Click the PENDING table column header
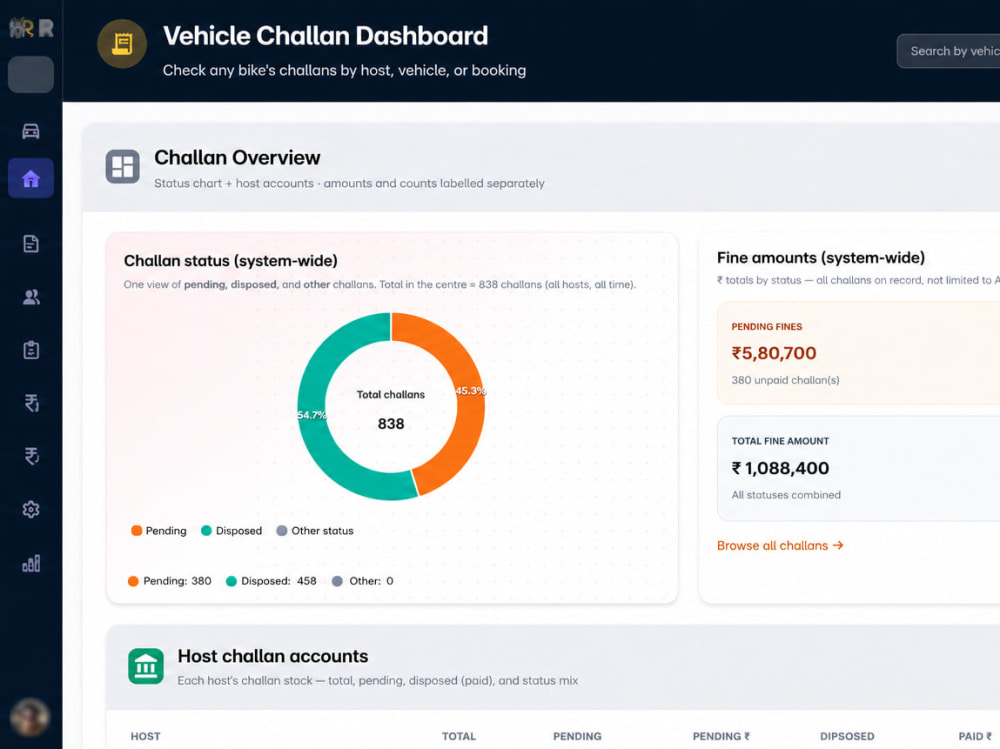Viewport: 1000px width, 749px height. (x=577, y=736)
